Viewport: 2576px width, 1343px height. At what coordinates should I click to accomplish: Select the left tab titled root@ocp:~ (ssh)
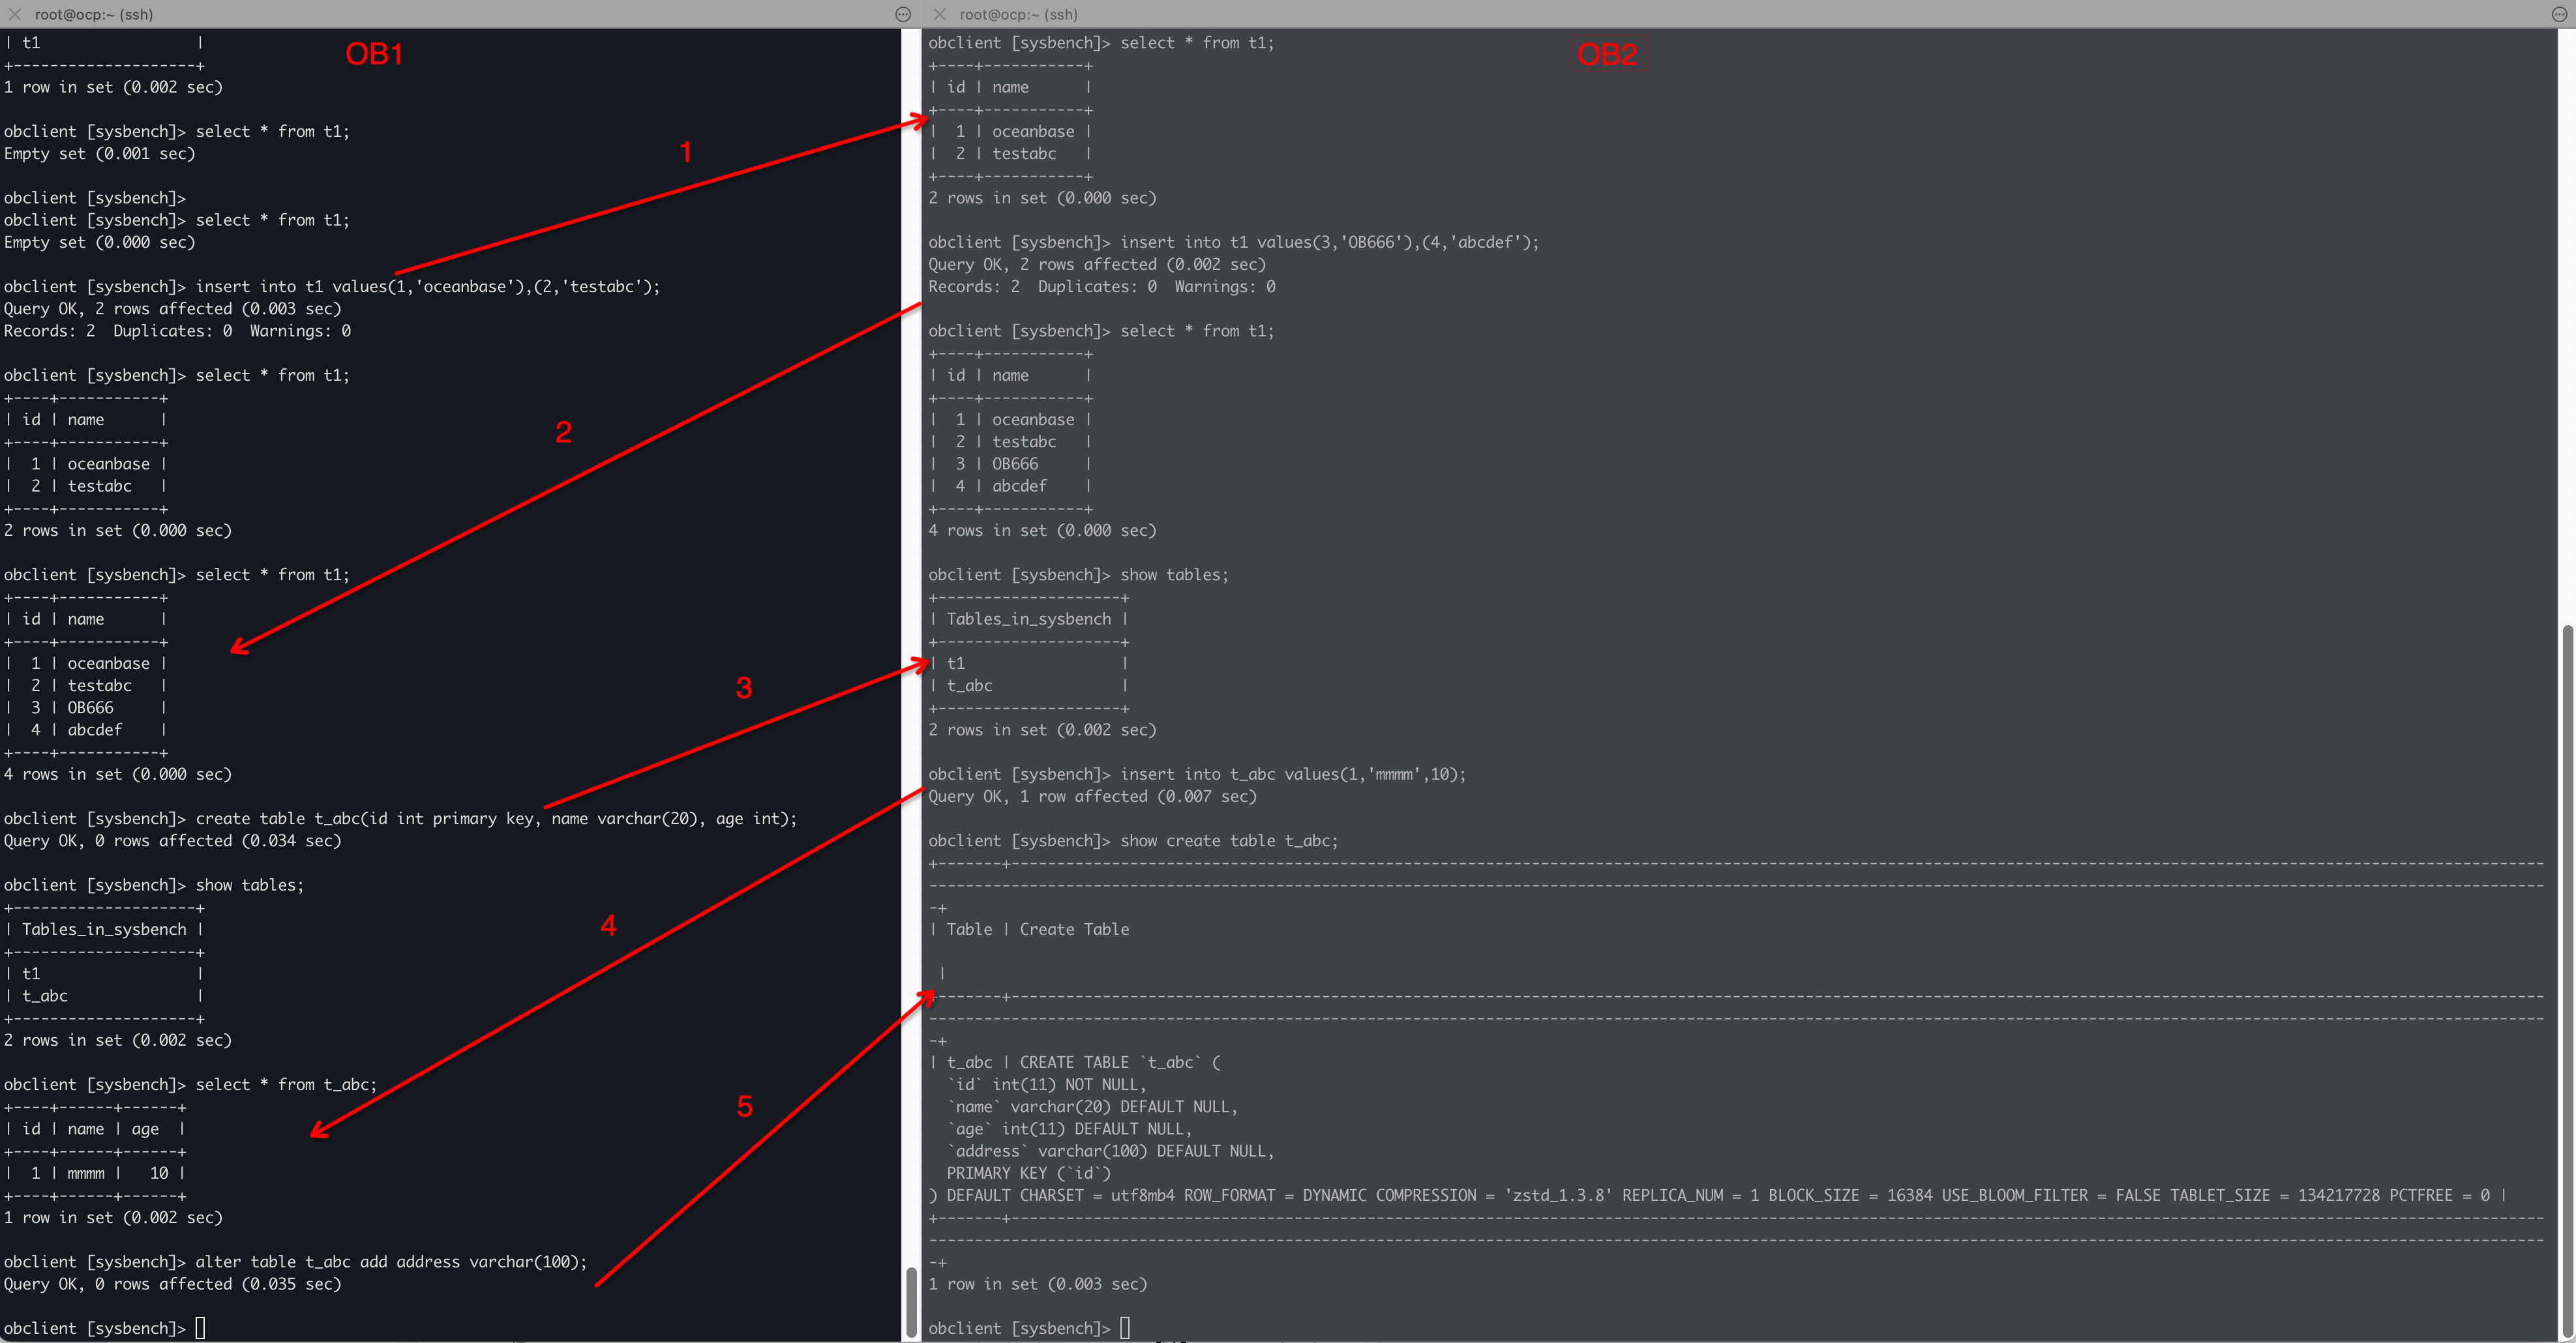[94, 14]
